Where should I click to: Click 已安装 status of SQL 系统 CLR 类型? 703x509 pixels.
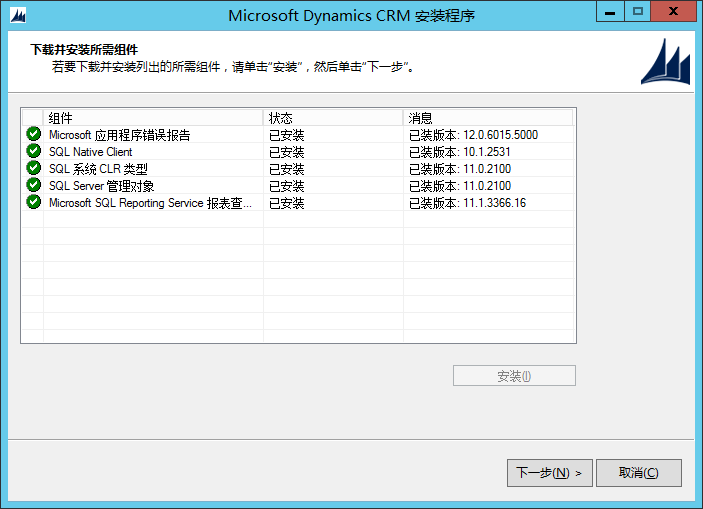coord(286,169)
